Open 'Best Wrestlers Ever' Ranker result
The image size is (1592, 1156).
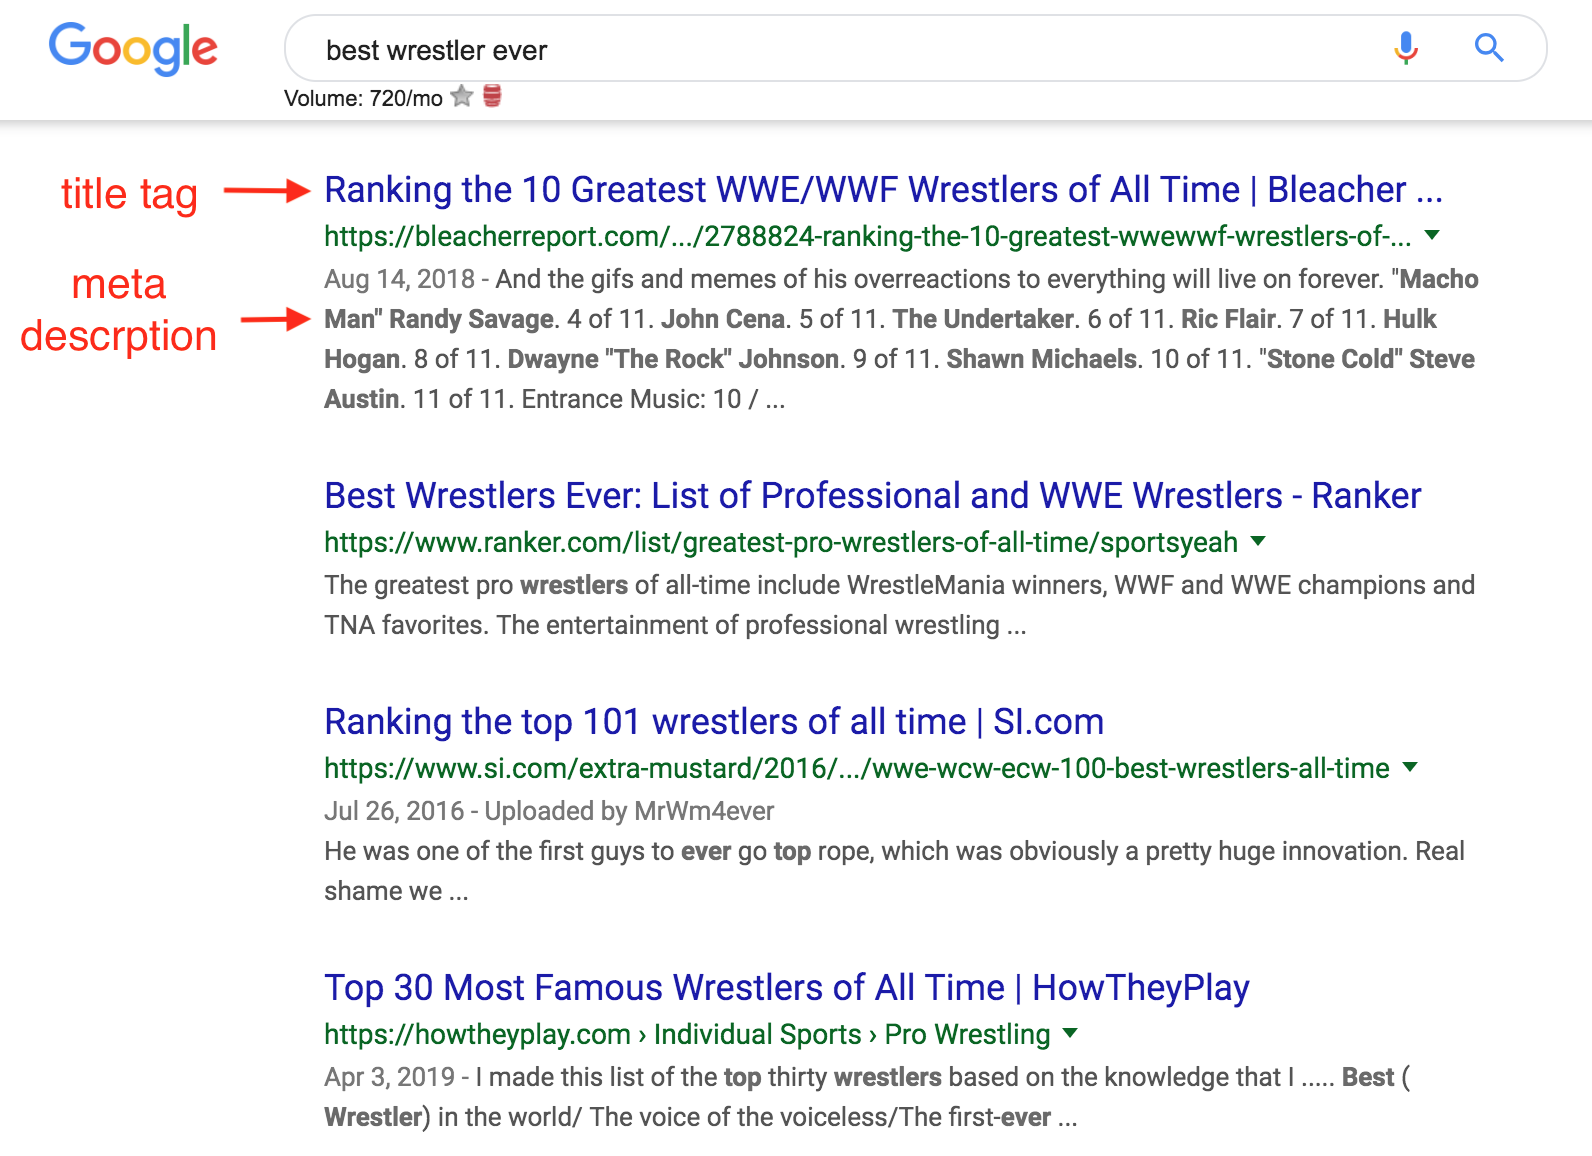(872, 496)
